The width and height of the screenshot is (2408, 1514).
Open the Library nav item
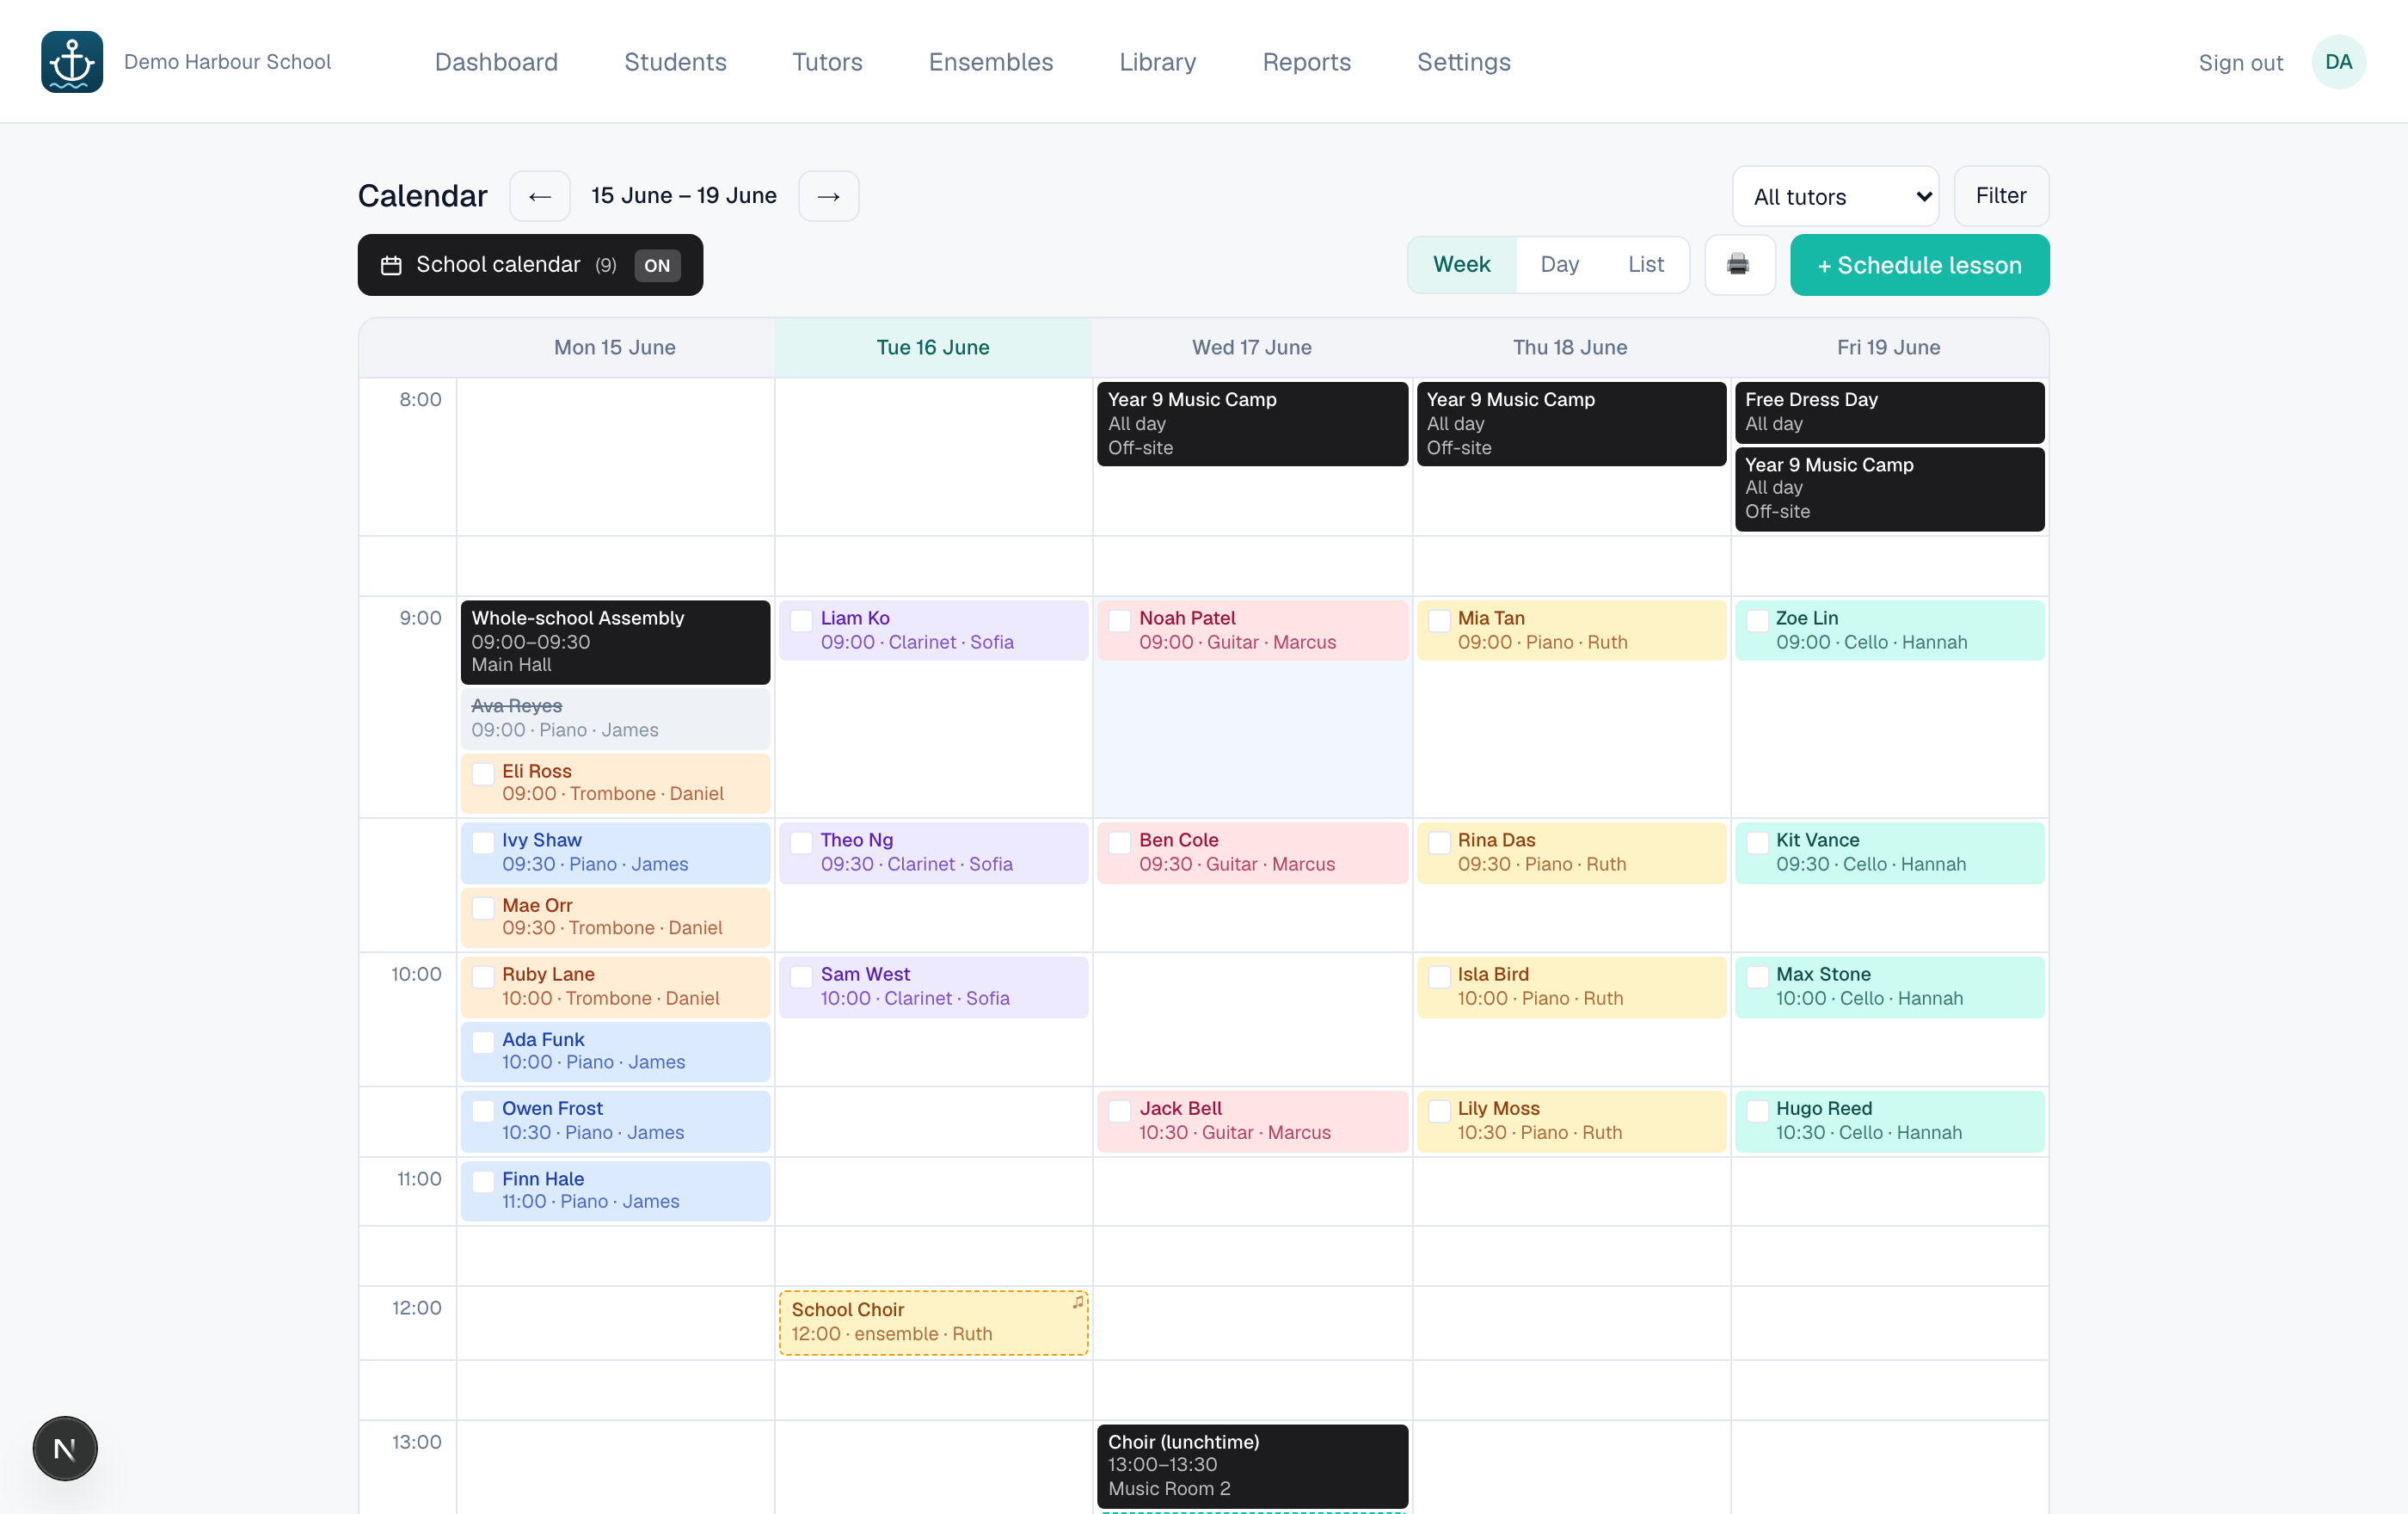(x=1157, y=62)
